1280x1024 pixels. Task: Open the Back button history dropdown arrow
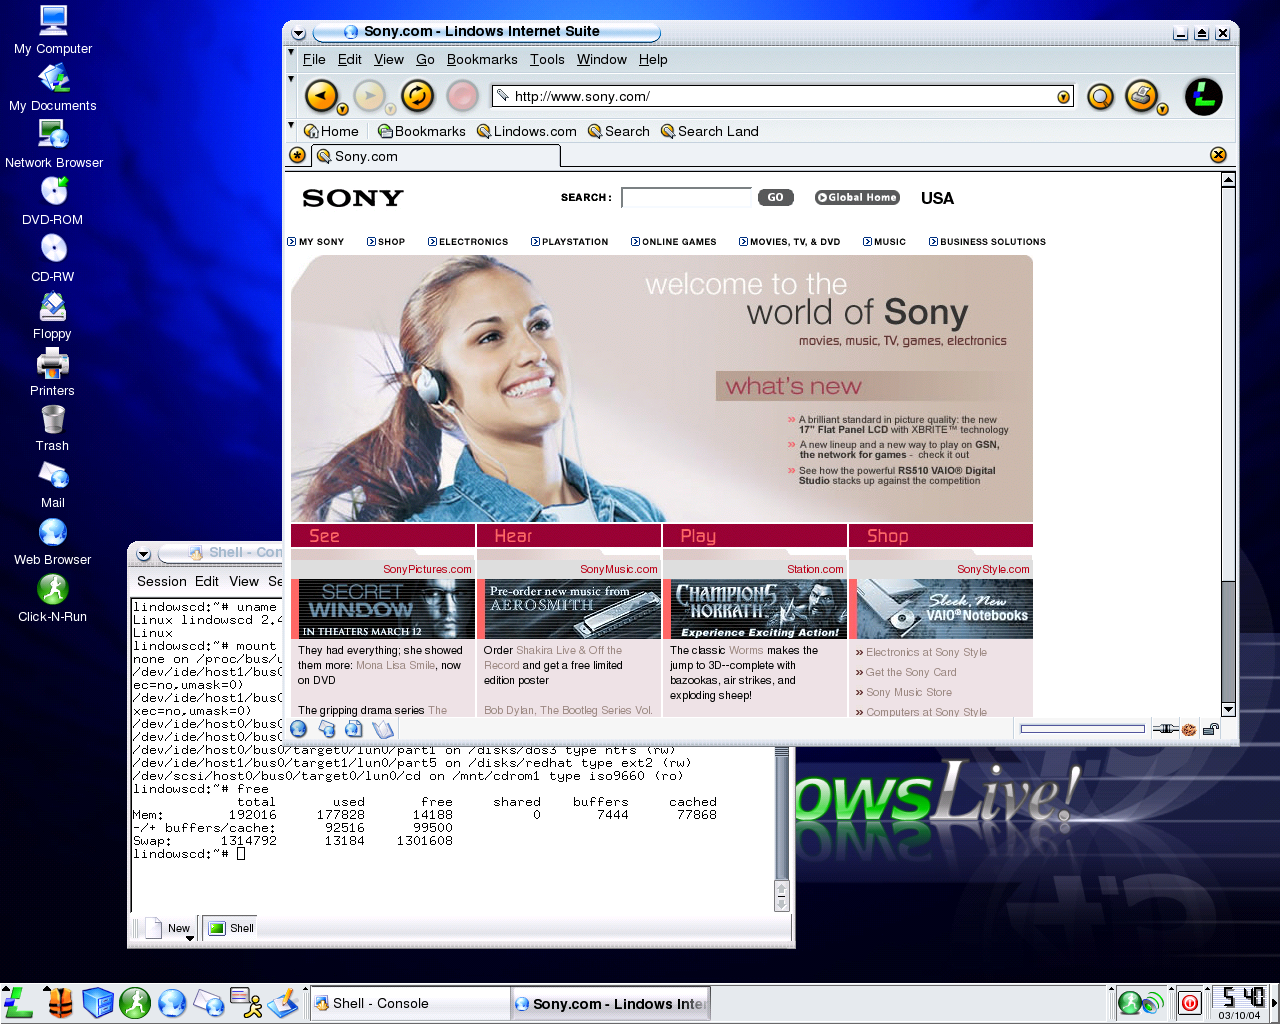342,110
